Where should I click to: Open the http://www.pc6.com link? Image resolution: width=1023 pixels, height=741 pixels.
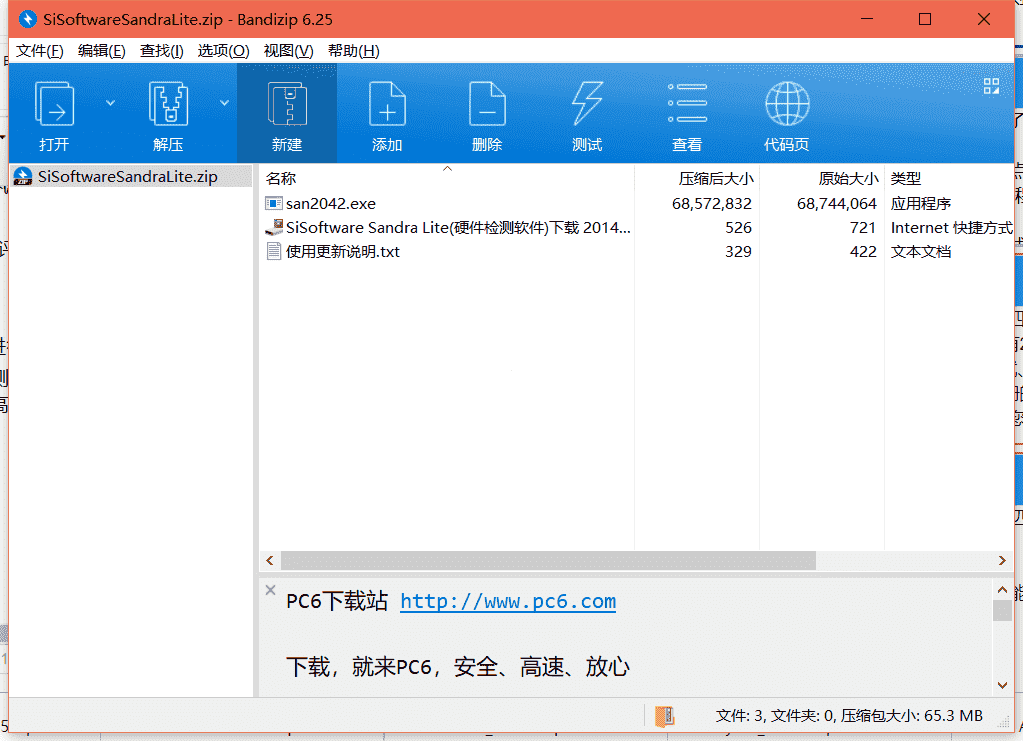point(508,601)
